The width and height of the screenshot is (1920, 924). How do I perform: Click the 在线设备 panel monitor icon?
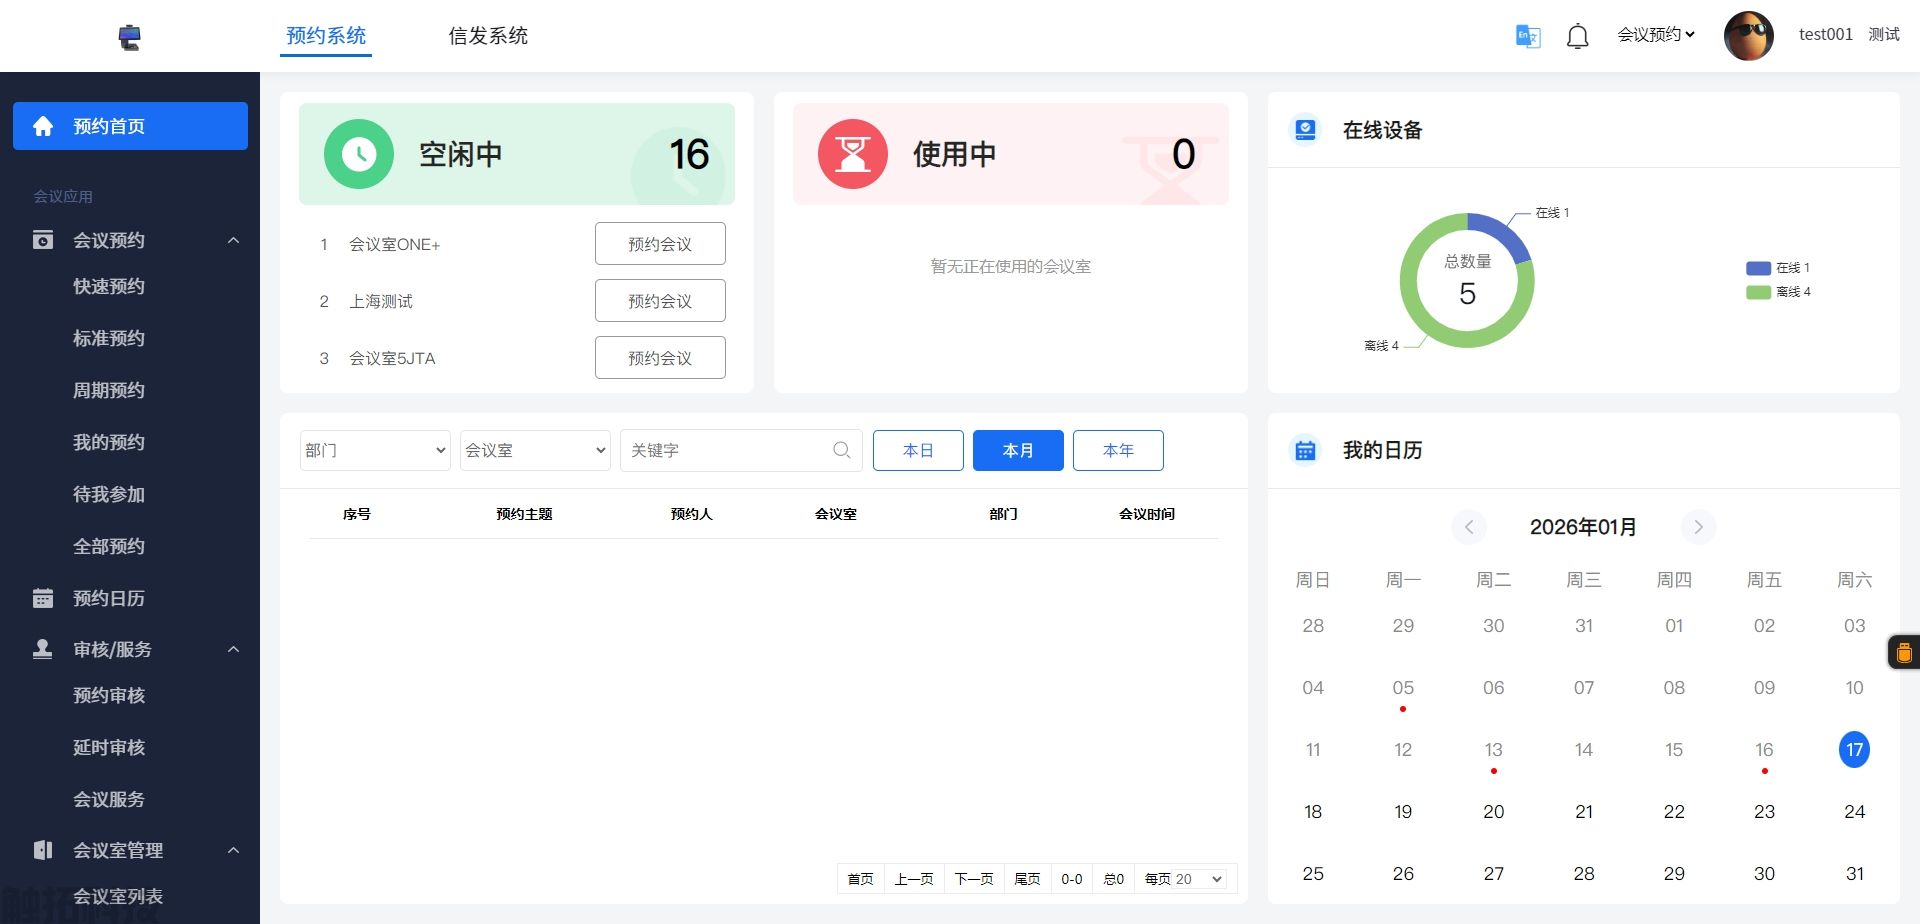[x=1304, y=129]
